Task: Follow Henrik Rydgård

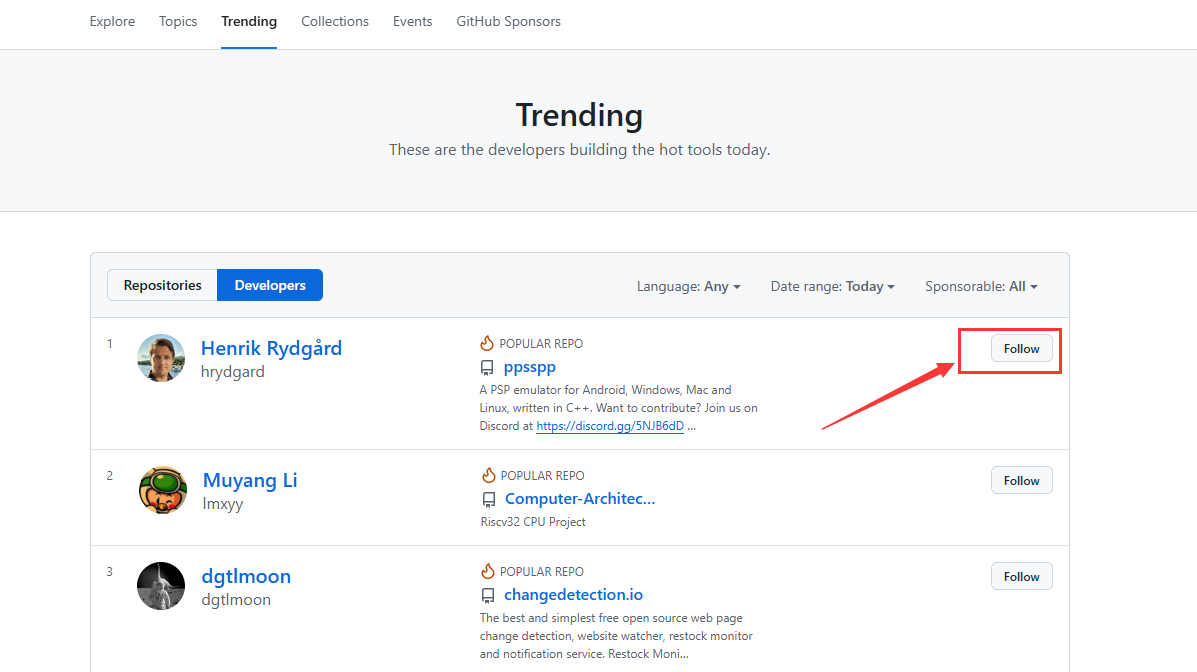Action: pos(1021,348)
